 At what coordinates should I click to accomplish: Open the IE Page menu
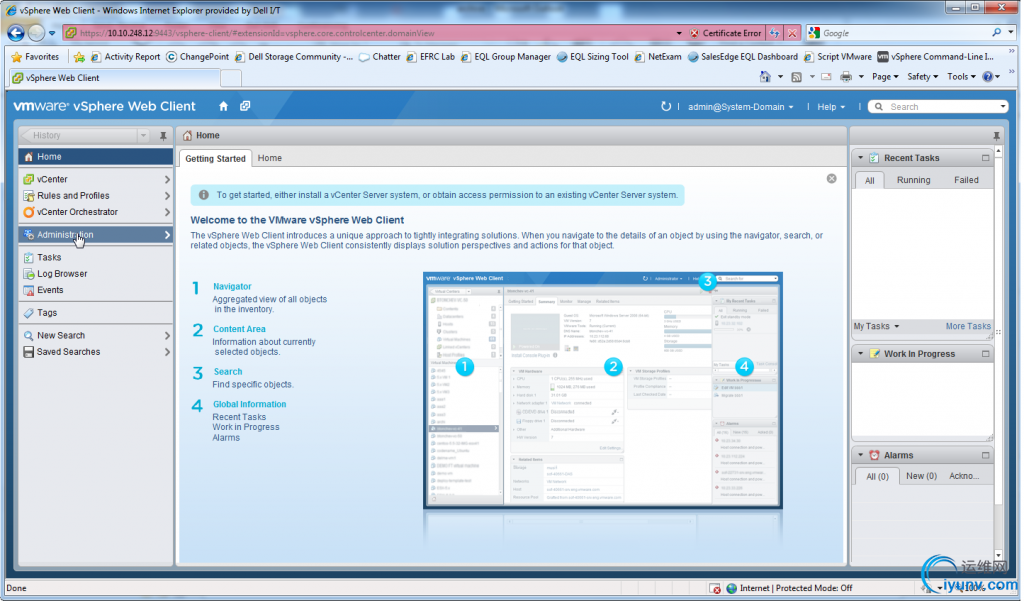pyautogui.click(x=885, y=77)
